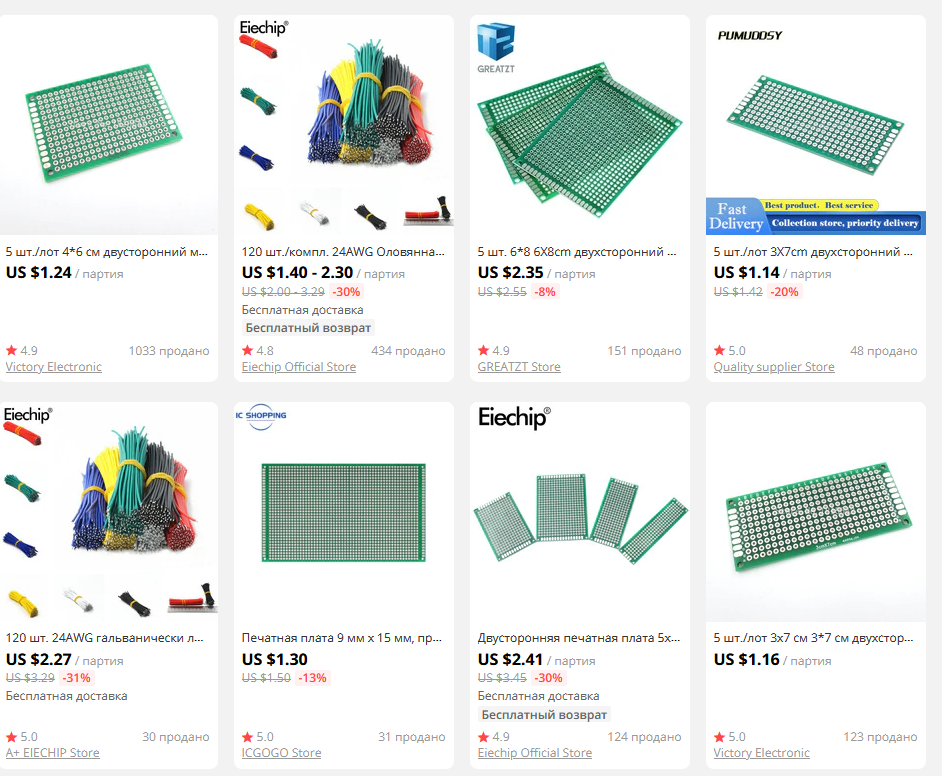Click the -30% discount tag on Двусторонняя плата
Viewport: 942px width, 776px height.
(x=548, y=677)
